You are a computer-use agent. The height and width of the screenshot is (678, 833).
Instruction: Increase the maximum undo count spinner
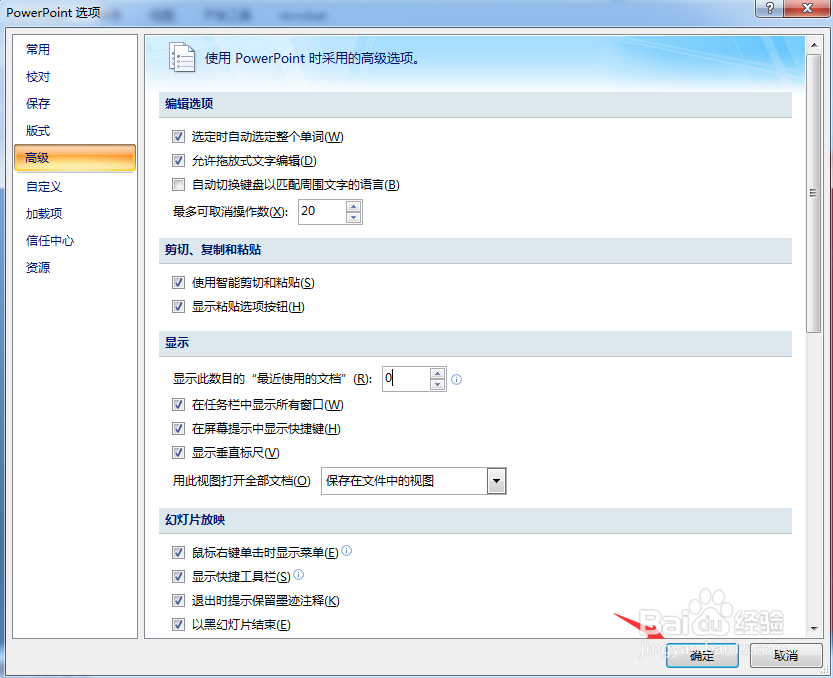coord(353,207)
